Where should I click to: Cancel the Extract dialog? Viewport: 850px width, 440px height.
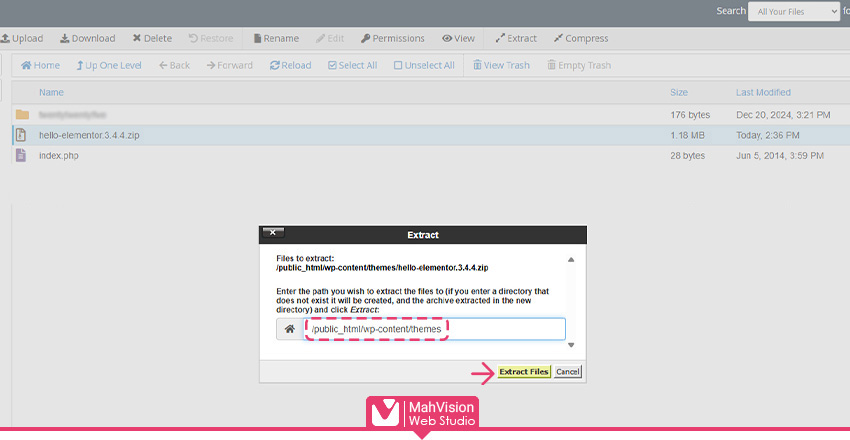(568, 371)
